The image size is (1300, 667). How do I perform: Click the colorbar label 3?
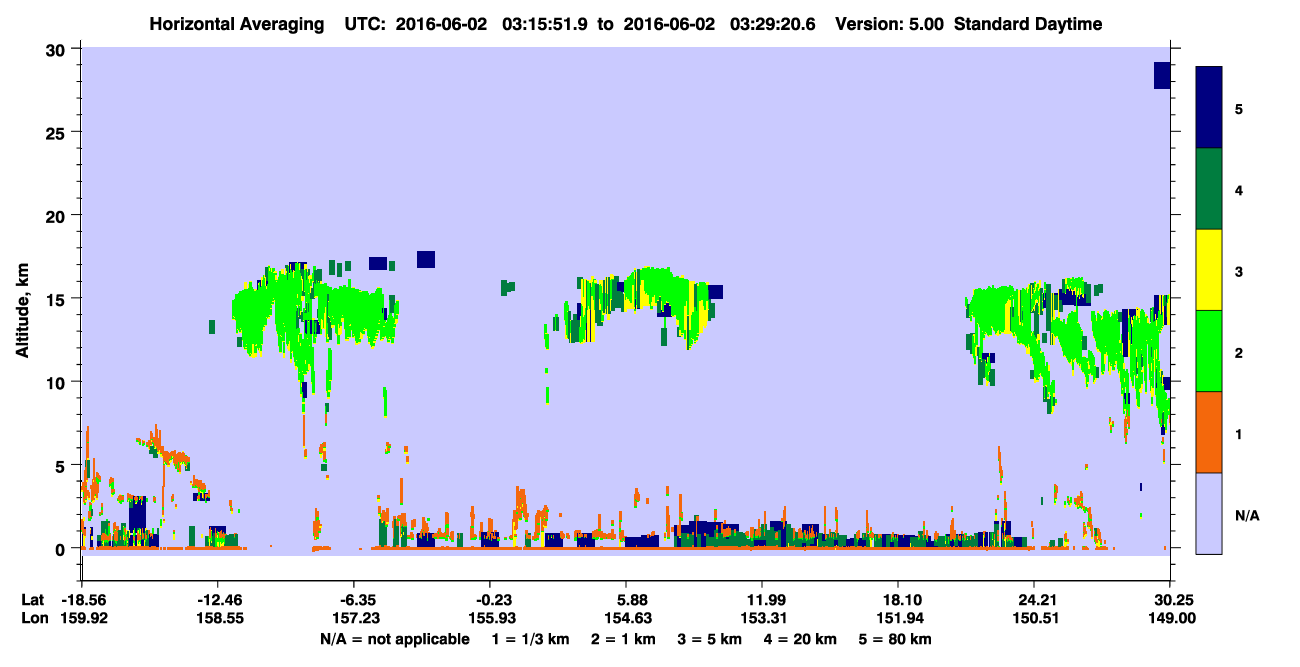coord(1239,270)
